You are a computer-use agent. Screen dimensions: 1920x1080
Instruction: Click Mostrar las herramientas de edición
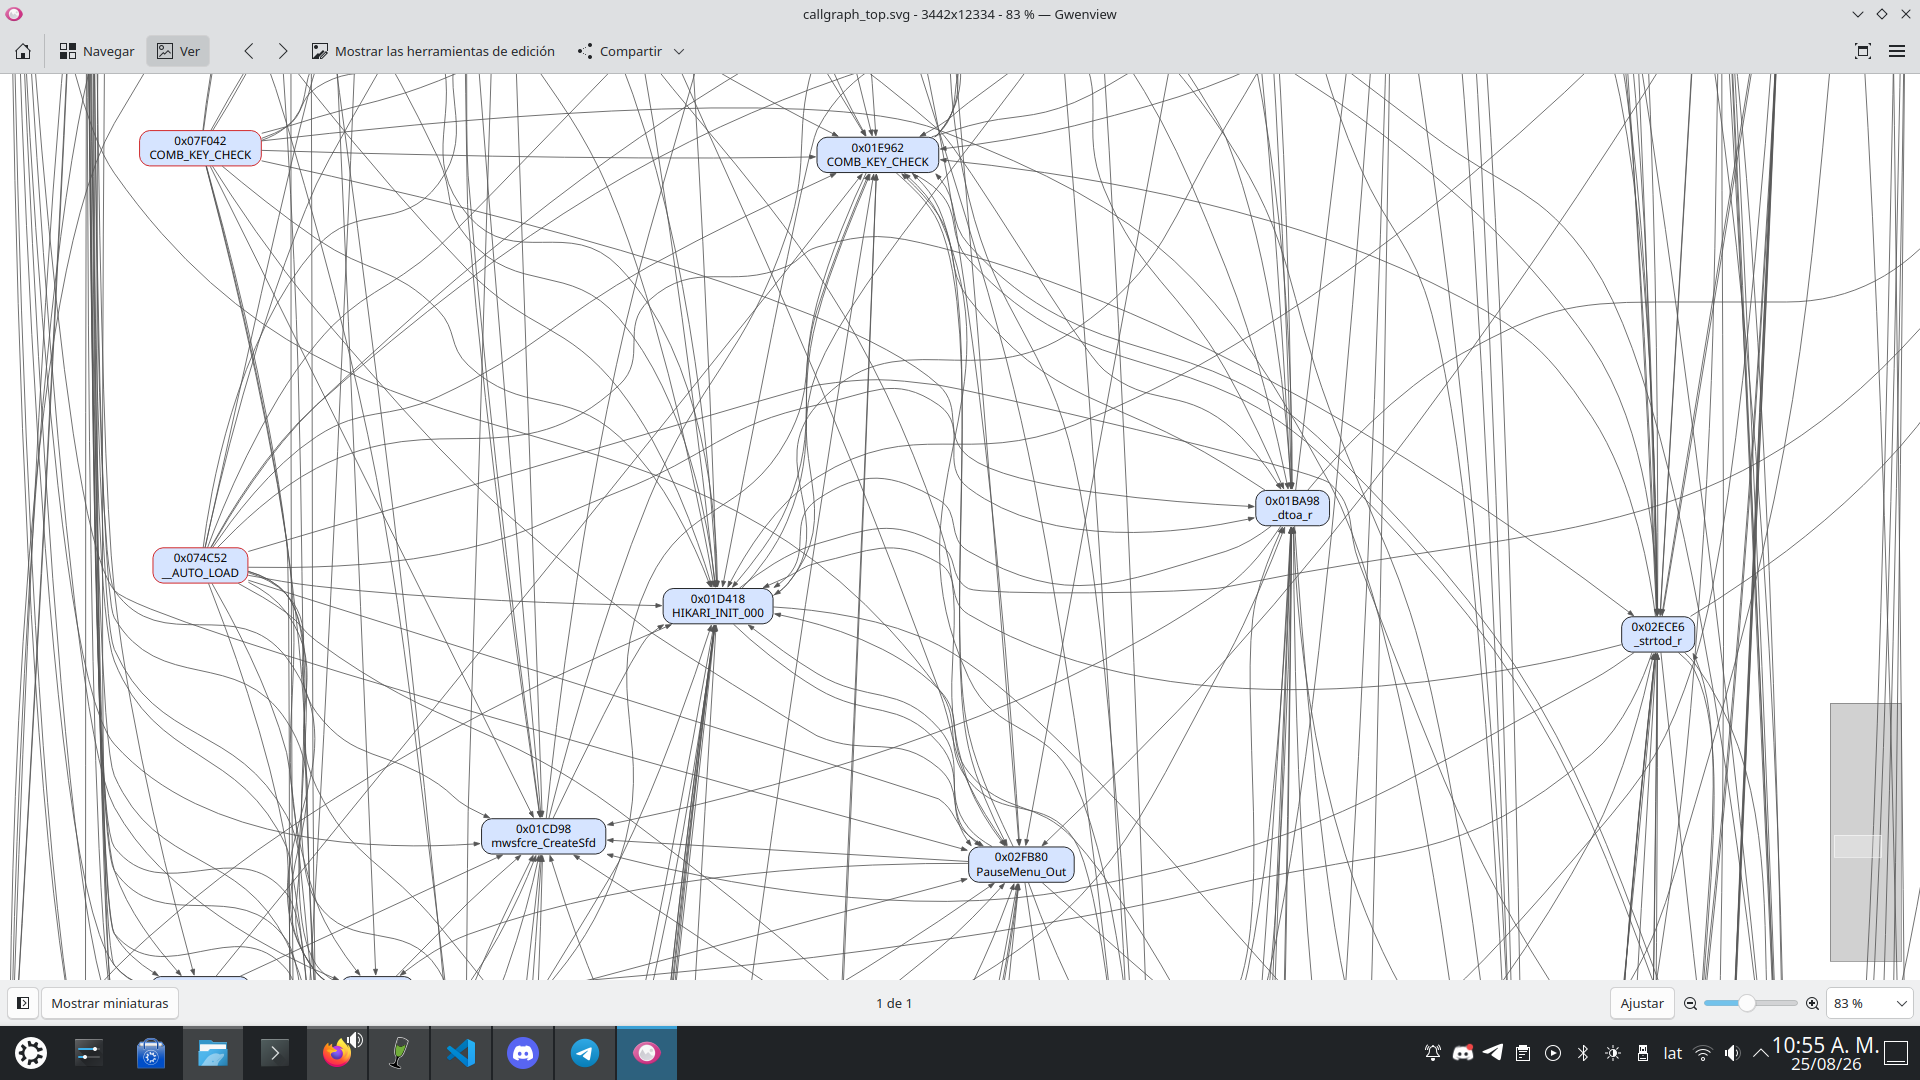point(433,51)
